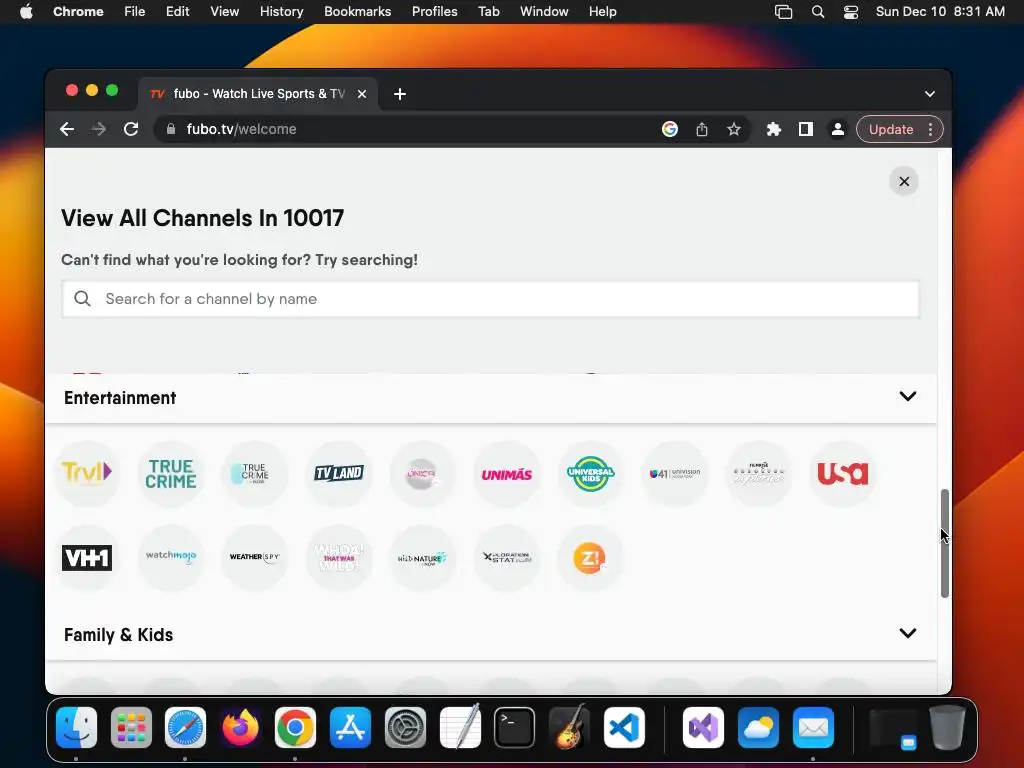1024x768 pixels.
Task: Open the Chrome menu in menu bar
Action: [78, 12]
